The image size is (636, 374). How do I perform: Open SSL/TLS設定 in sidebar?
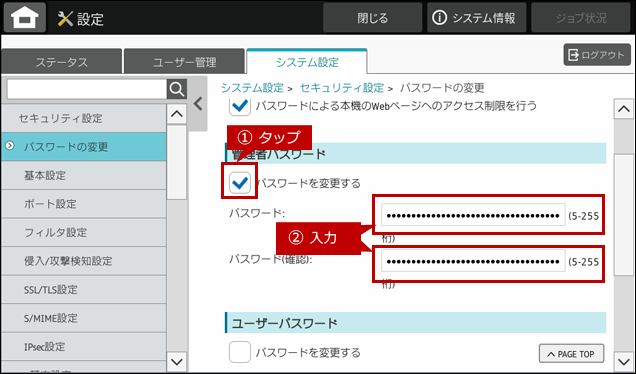coord(84,290)
